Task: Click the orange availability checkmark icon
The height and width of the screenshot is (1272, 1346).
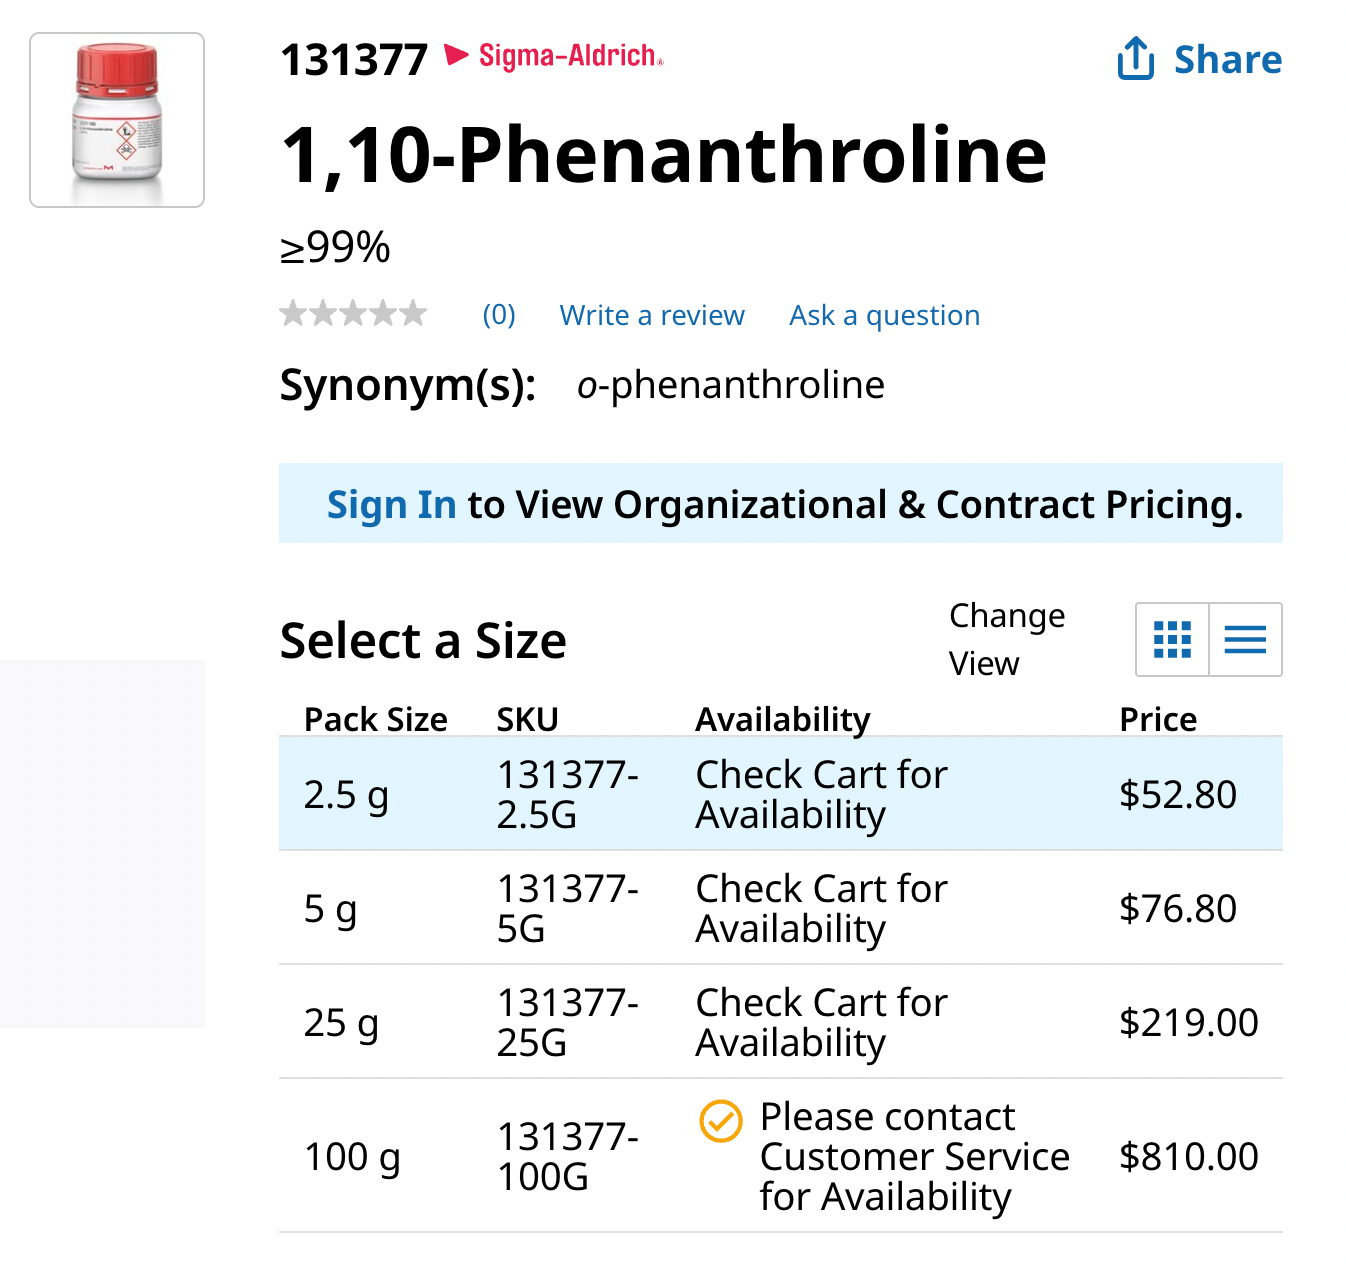Action: point(720,1121)
